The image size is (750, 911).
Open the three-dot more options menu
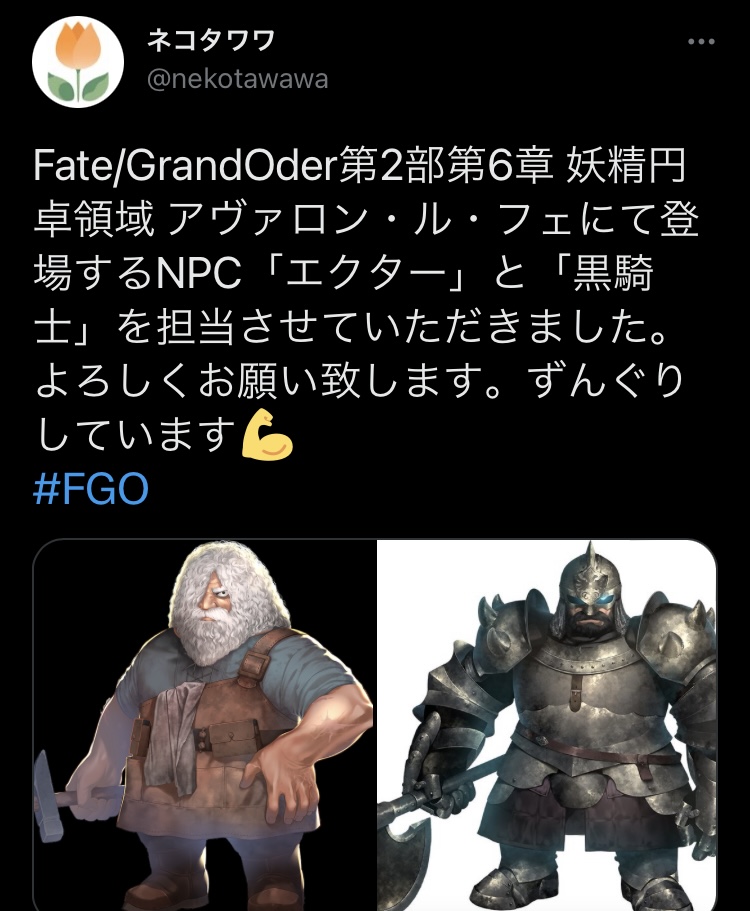pyautogui.click(x=701, y=42)
